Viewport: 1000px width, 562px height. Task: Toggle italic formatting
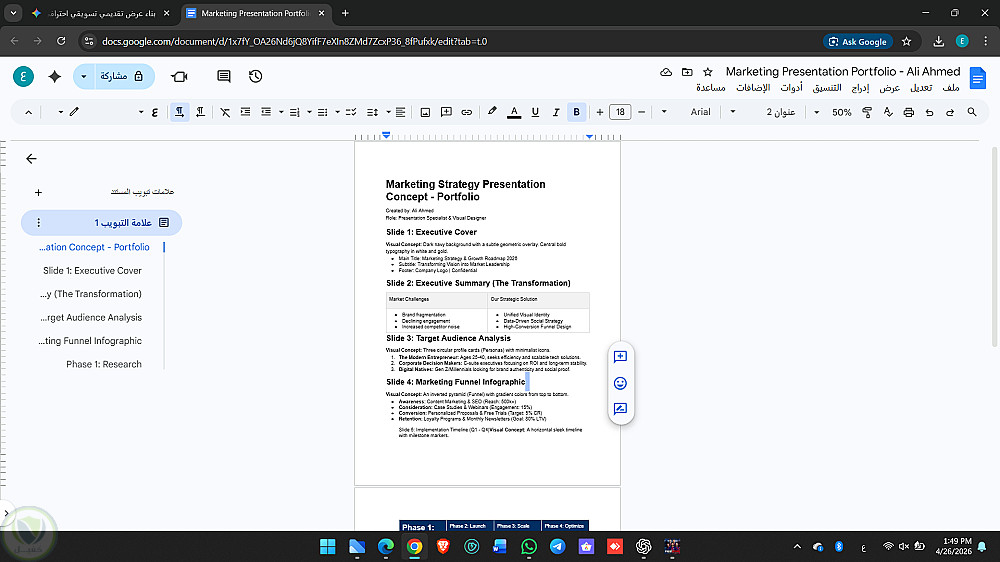(556, 112)
